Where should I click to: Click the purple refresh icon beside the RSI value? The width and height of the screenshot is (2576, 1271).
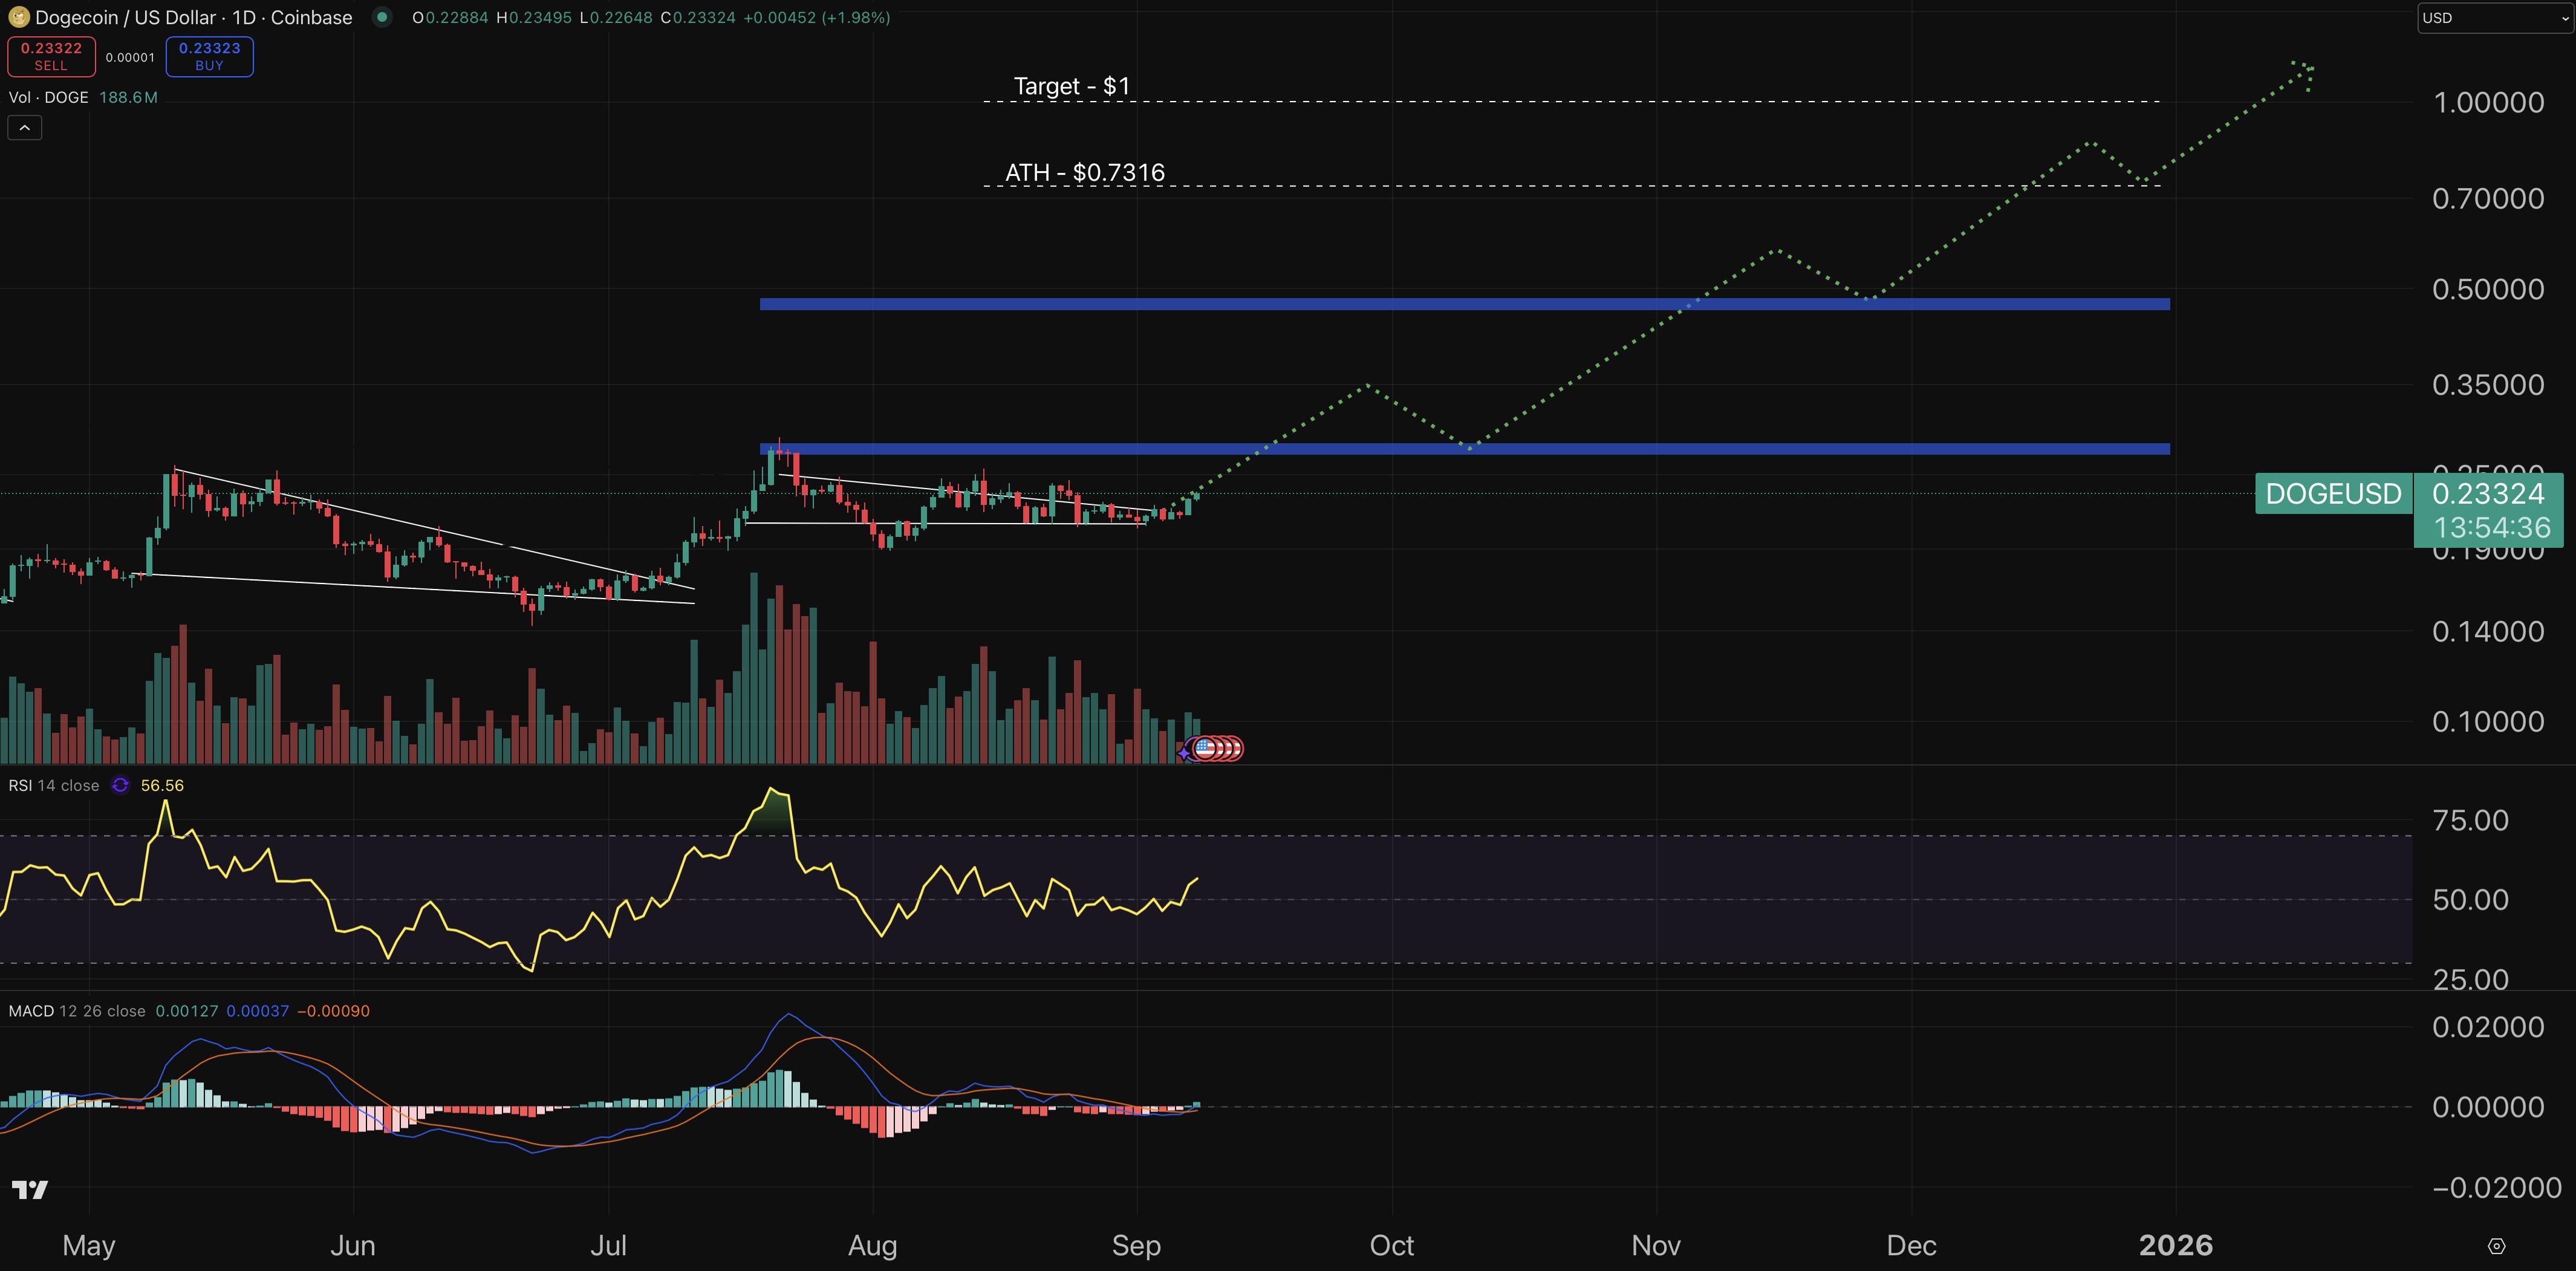coord(120,786)
